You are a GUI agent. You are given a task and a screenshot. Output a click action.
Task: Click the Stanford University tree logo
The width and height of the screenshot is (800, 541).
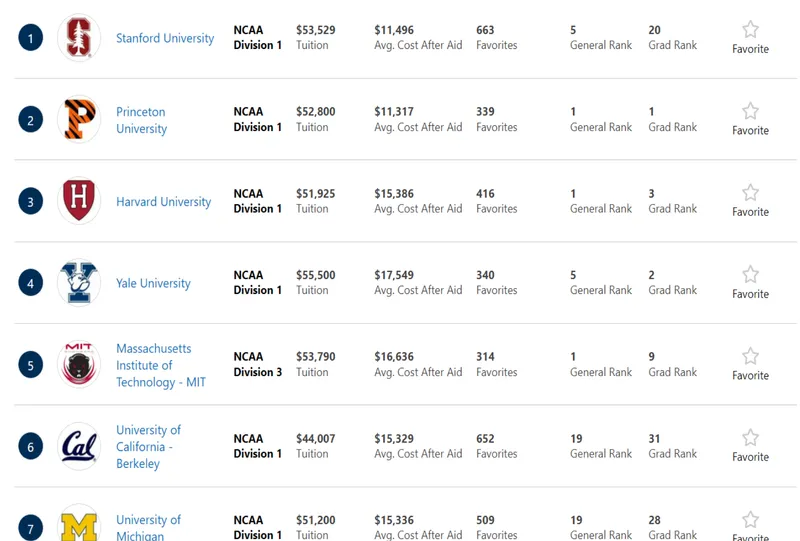pyautogui.click(x=79, y=38)
